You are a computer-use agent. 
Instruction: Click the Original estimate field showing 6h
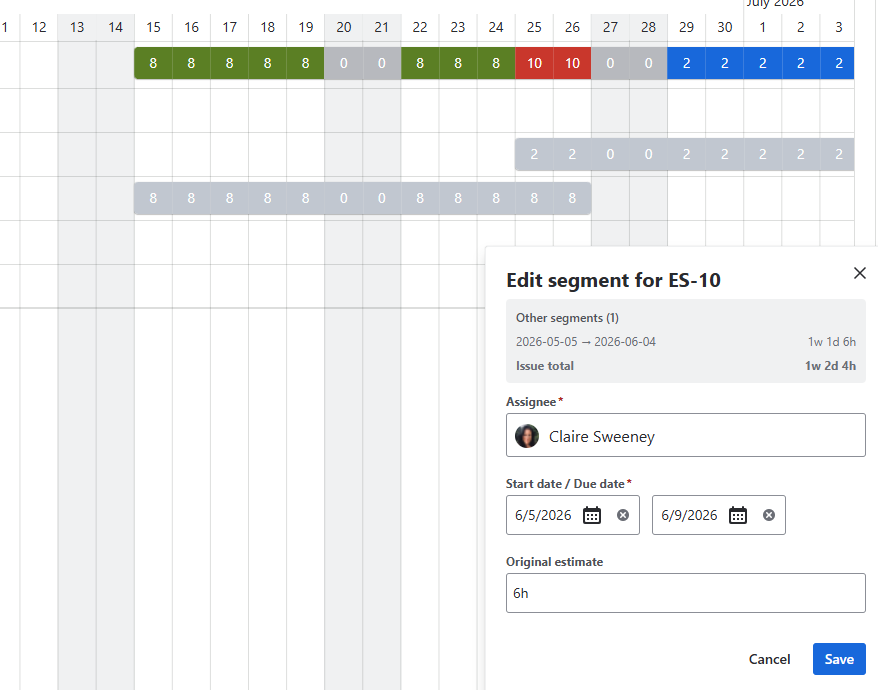685,593
